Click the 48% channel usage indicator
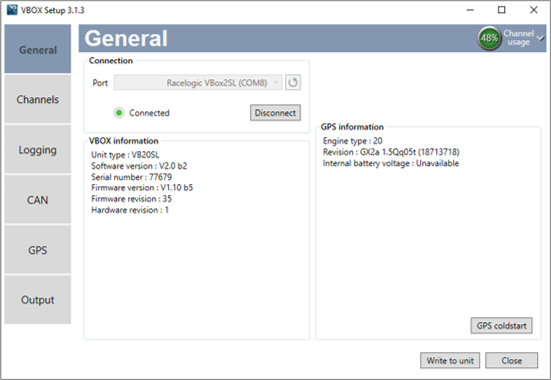Screen dimensions: 551x380 pyautogui.click(x=489, y=38)
